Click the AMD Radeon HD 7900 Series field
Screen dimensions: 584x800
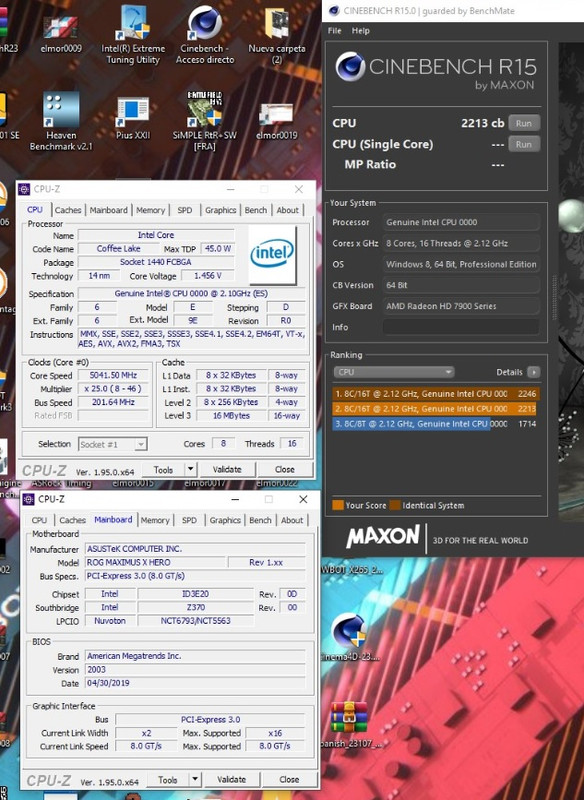coord(461,306)
